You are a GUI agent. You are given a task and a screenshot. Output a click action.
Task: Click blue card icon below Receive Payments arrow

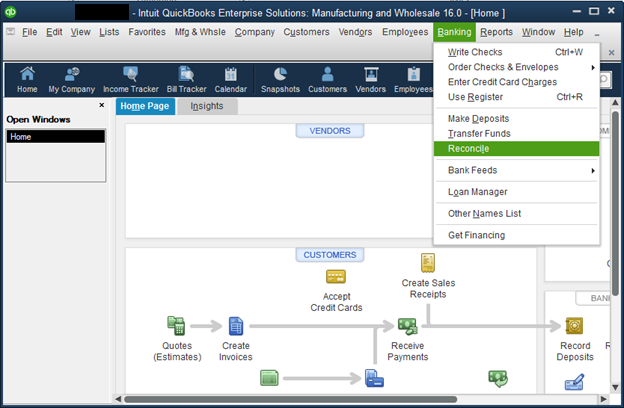374,378
